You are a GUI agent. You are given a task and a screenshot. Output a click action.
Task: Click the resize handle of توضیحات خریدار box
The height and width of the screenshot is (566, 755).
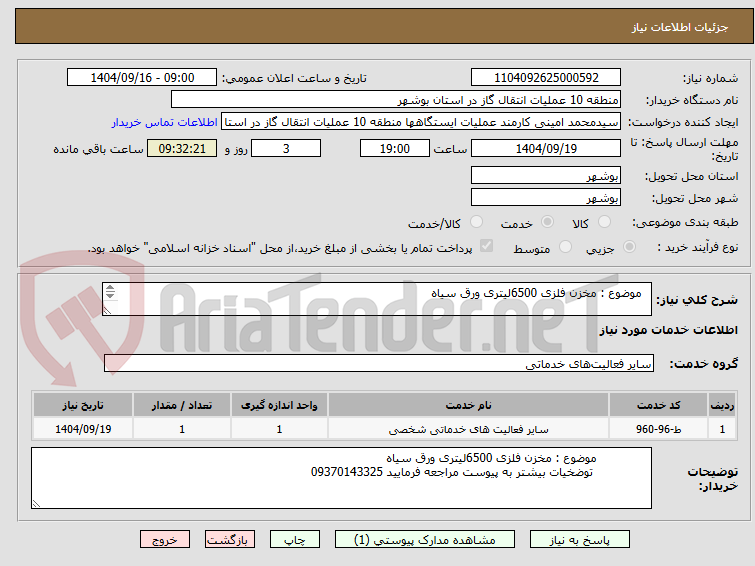[x=36, y=504]
